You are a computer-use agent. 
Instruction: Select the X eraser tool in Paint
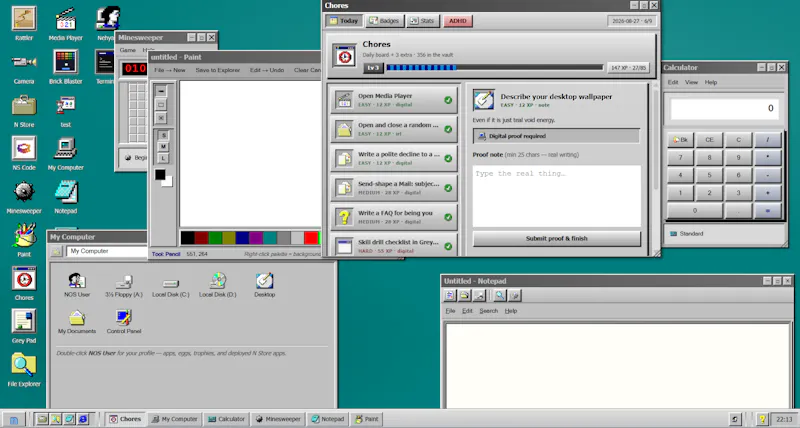[161, 118]
